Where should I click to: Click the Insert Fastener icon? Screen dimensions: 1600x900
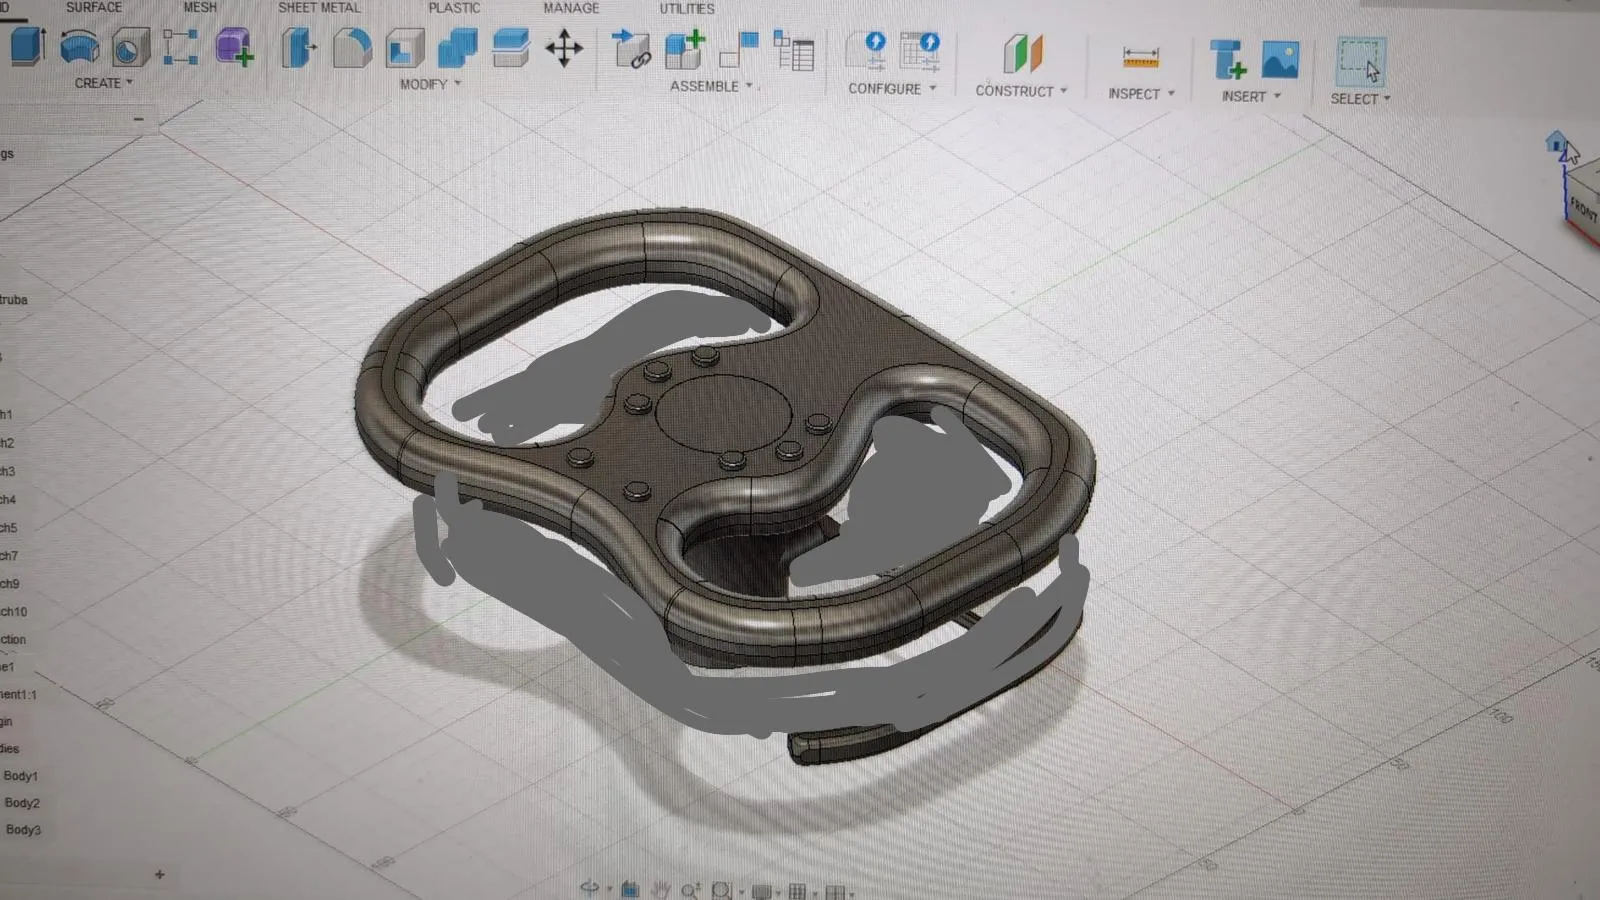coord(1227,59)
